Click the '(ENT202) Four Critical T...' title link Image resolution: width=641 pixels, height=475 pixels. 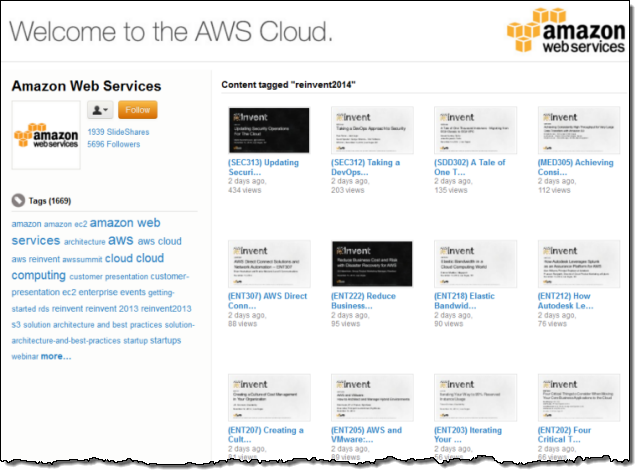click(565, 435)
